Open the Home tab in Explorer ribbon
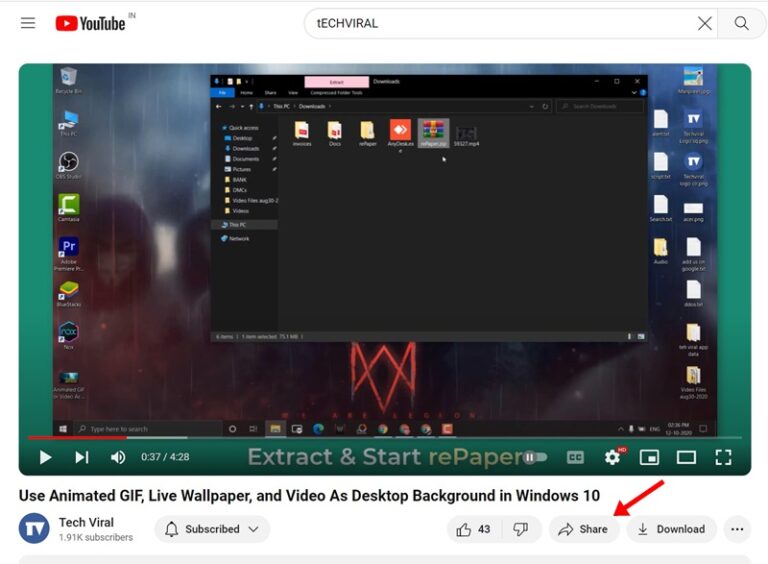This screenshot has height=564, width=768. (246, 93)
